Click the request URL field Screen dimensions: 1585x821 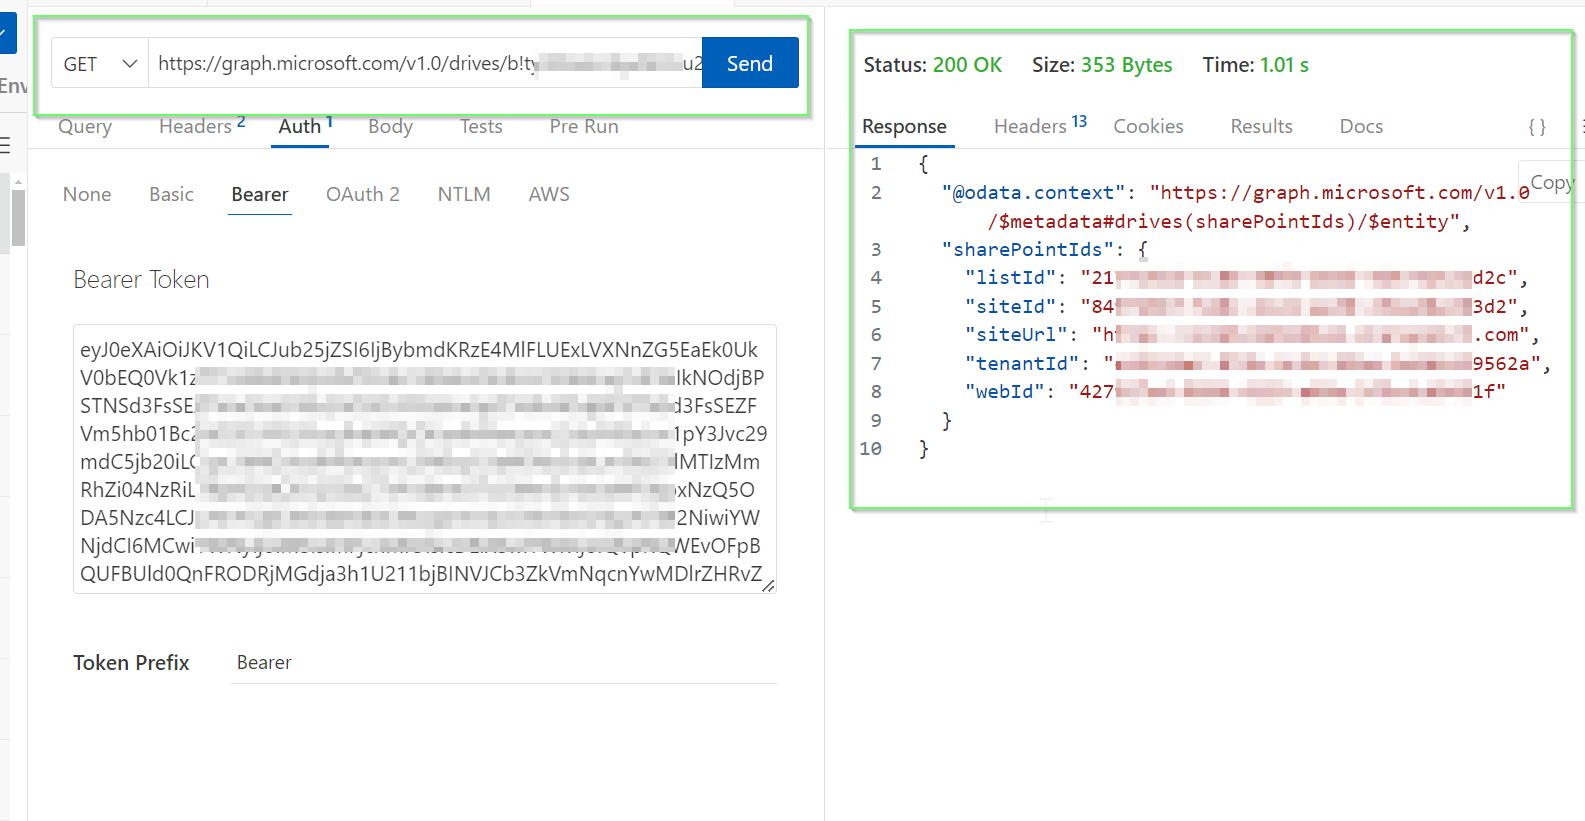(x=426, y=63)
